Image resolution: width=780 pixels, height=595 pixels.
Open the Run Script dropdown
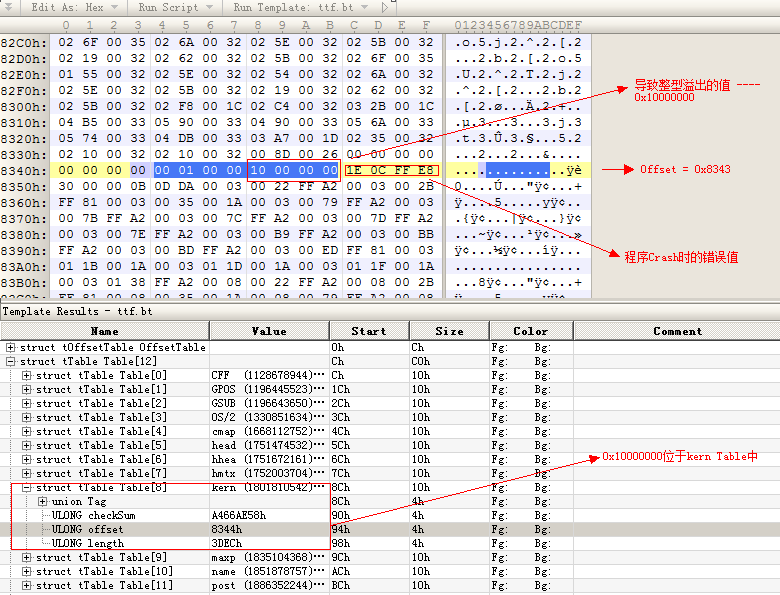[x=175, y=7]
